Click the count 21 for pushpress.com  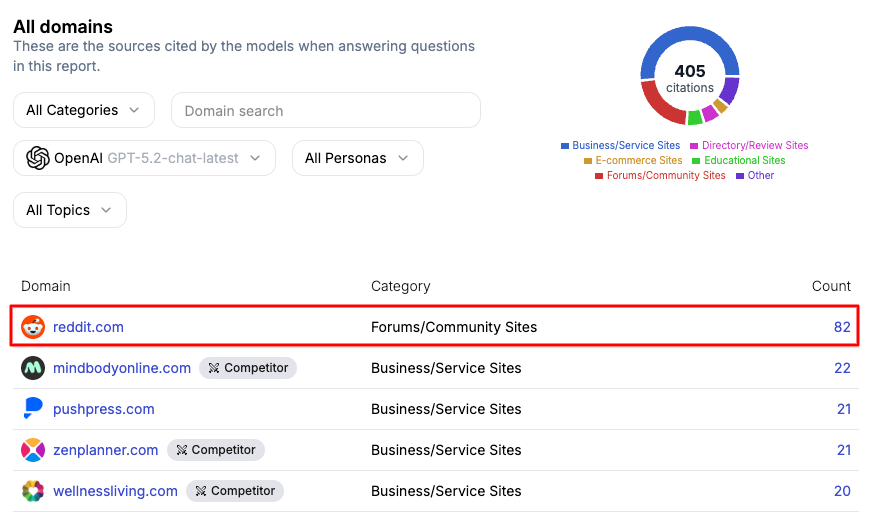click(x=844, y=409)
